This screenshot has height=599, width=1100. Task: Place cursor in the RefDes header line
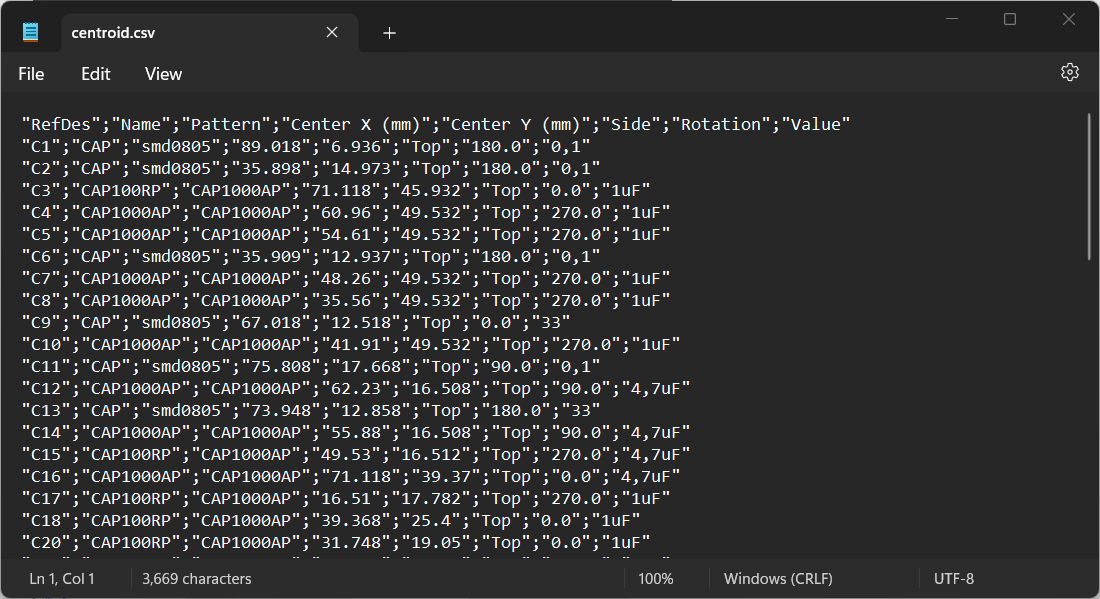pos(436,124)
